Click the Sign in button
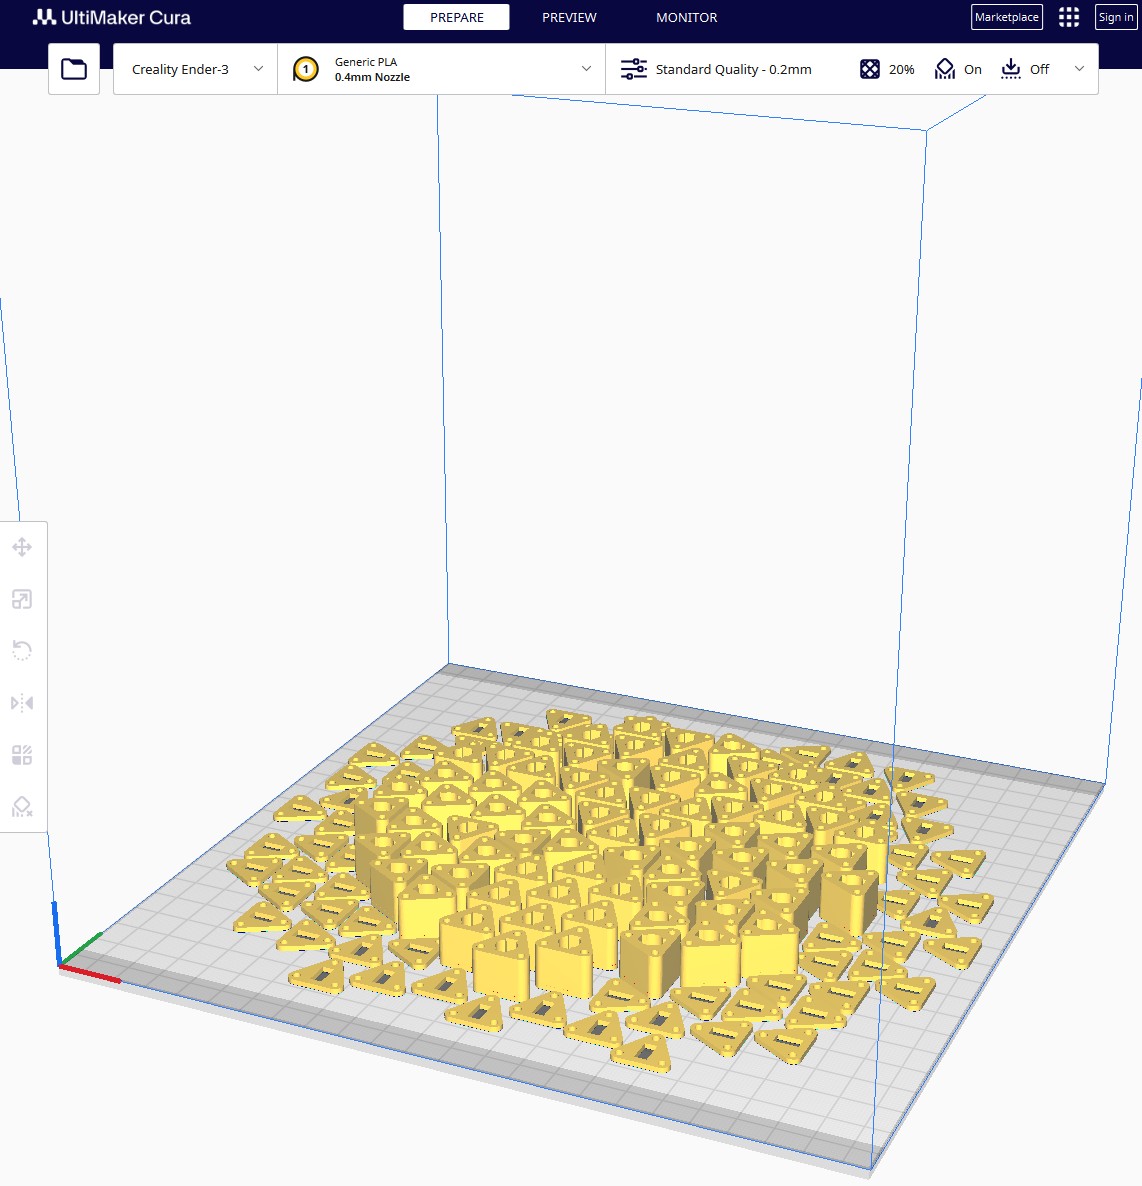This screenshot has height=1186, width=1142. tap(1116, 17)
